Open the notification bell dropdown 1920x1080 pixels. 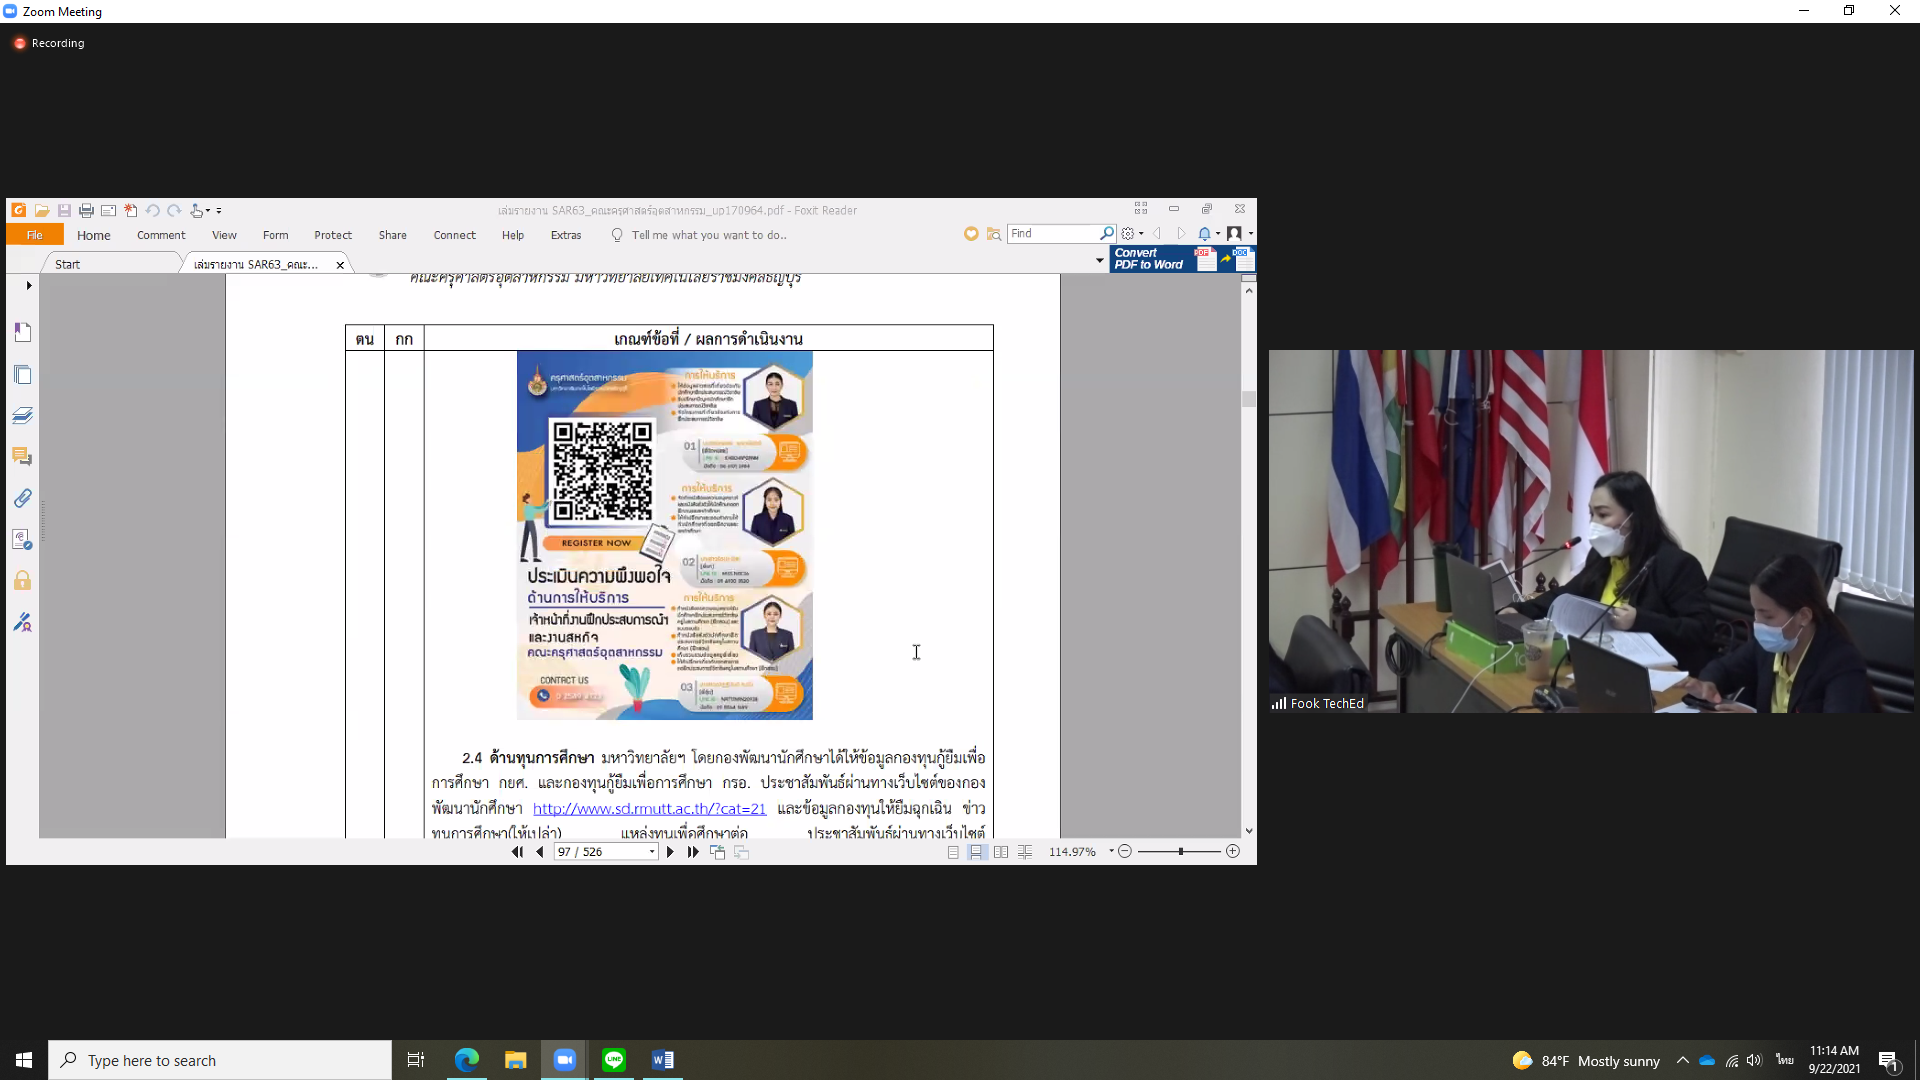[x=1209, y=234]
